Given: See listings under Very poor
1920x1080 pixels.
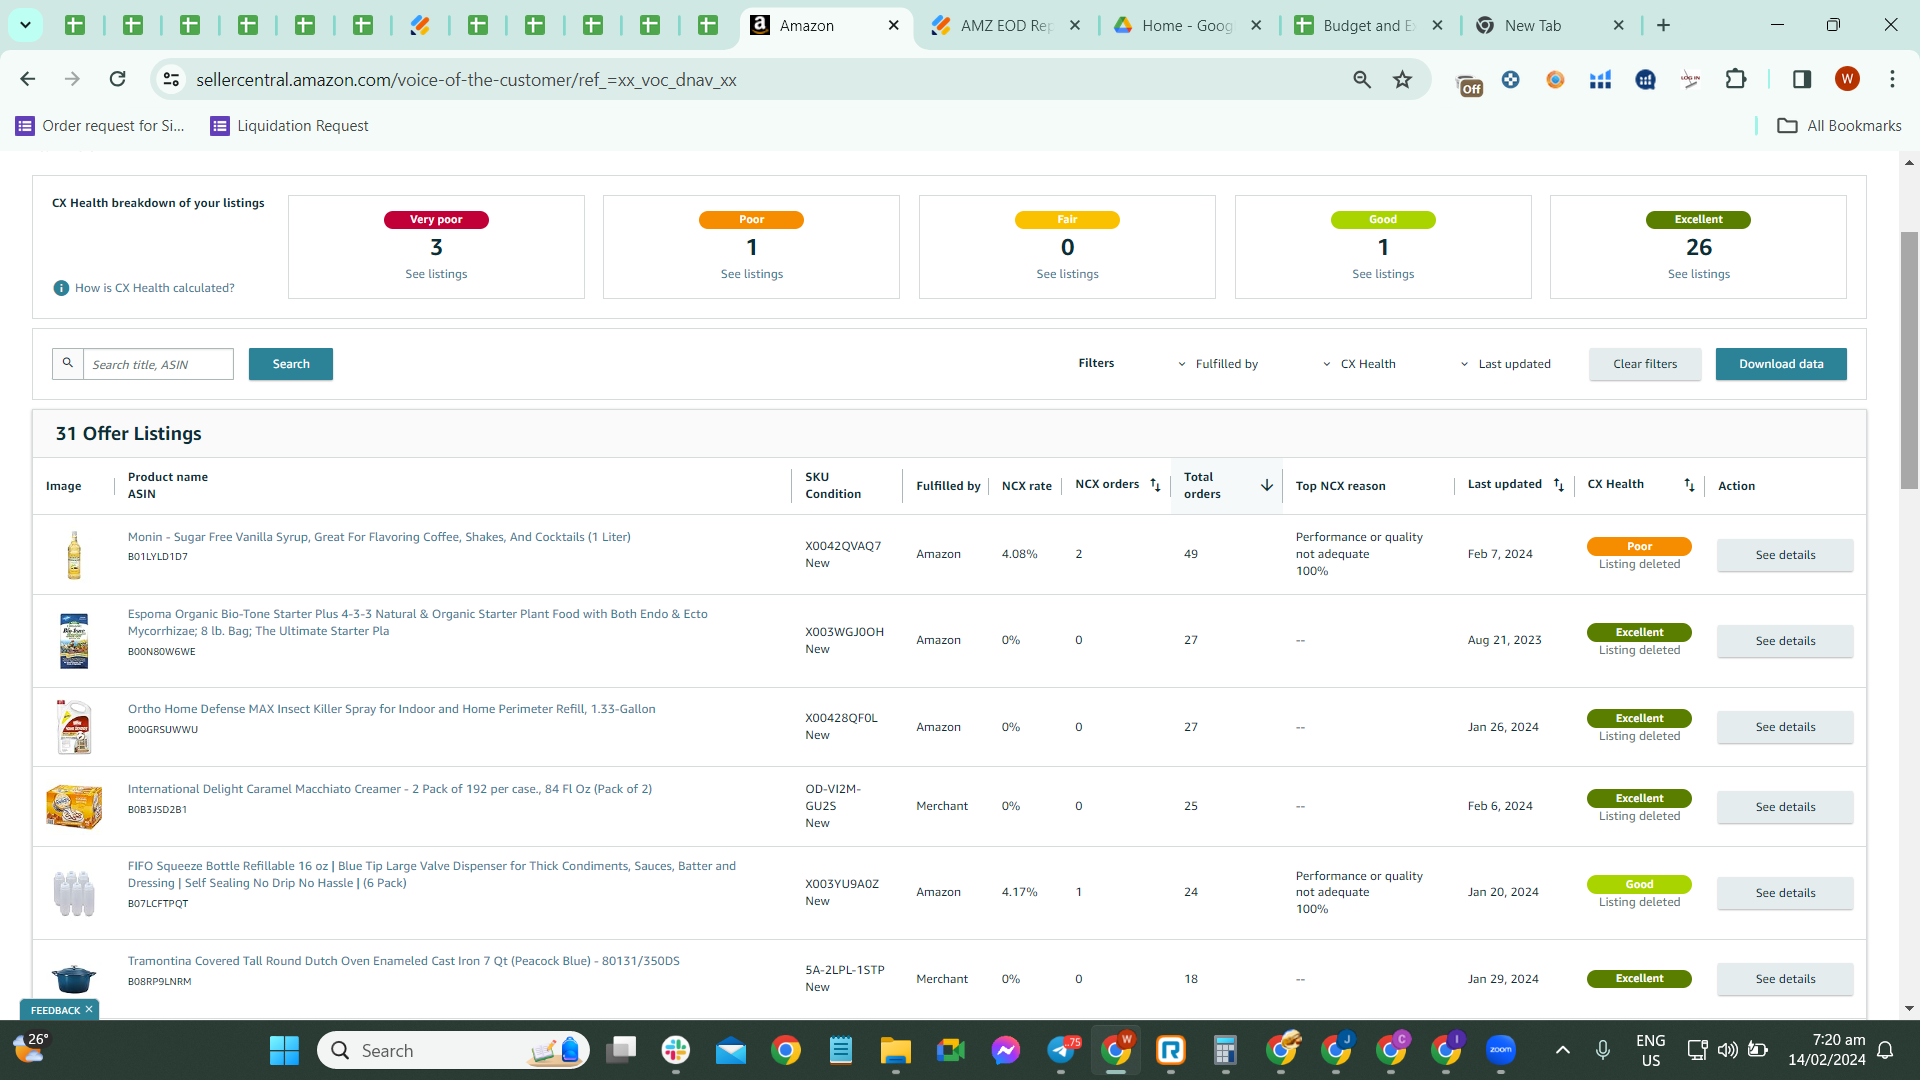Looking at the screenshot, I should 436,274.
